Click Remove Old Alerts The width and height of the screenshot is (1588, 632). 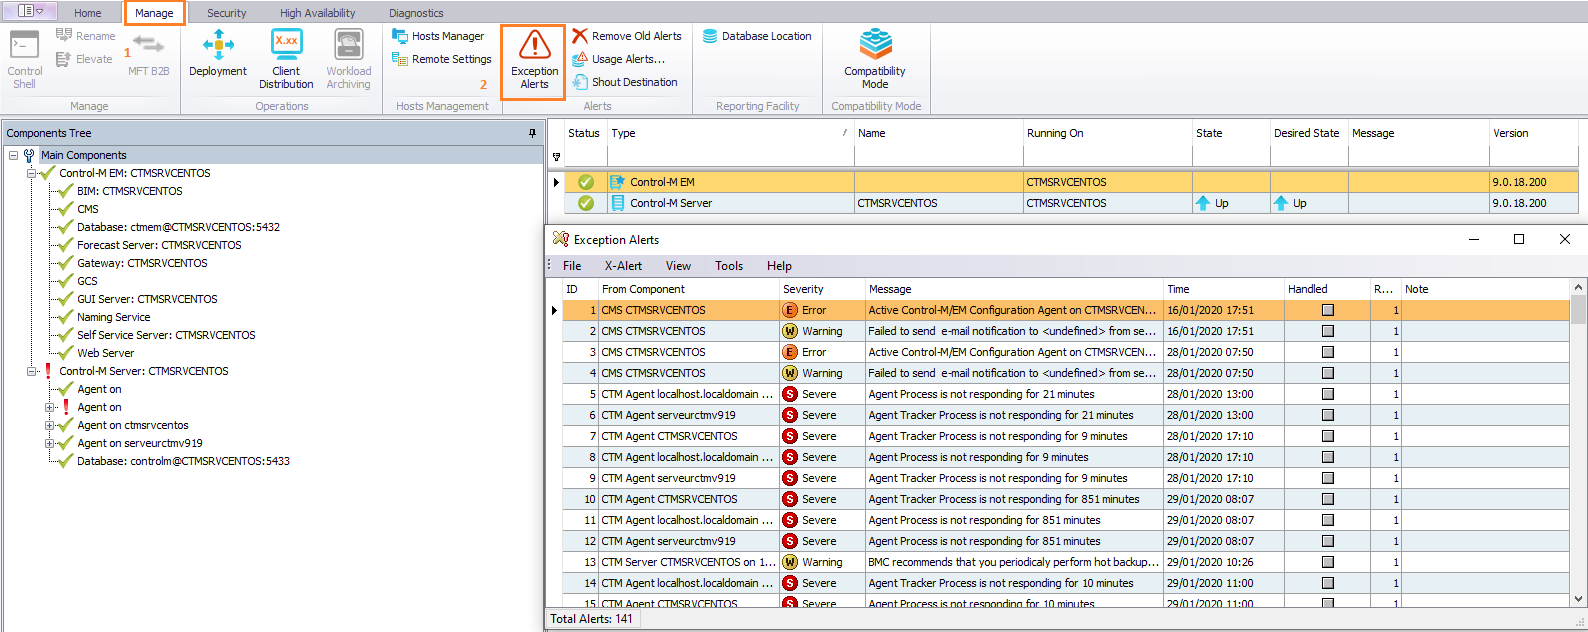click(627, 36)
